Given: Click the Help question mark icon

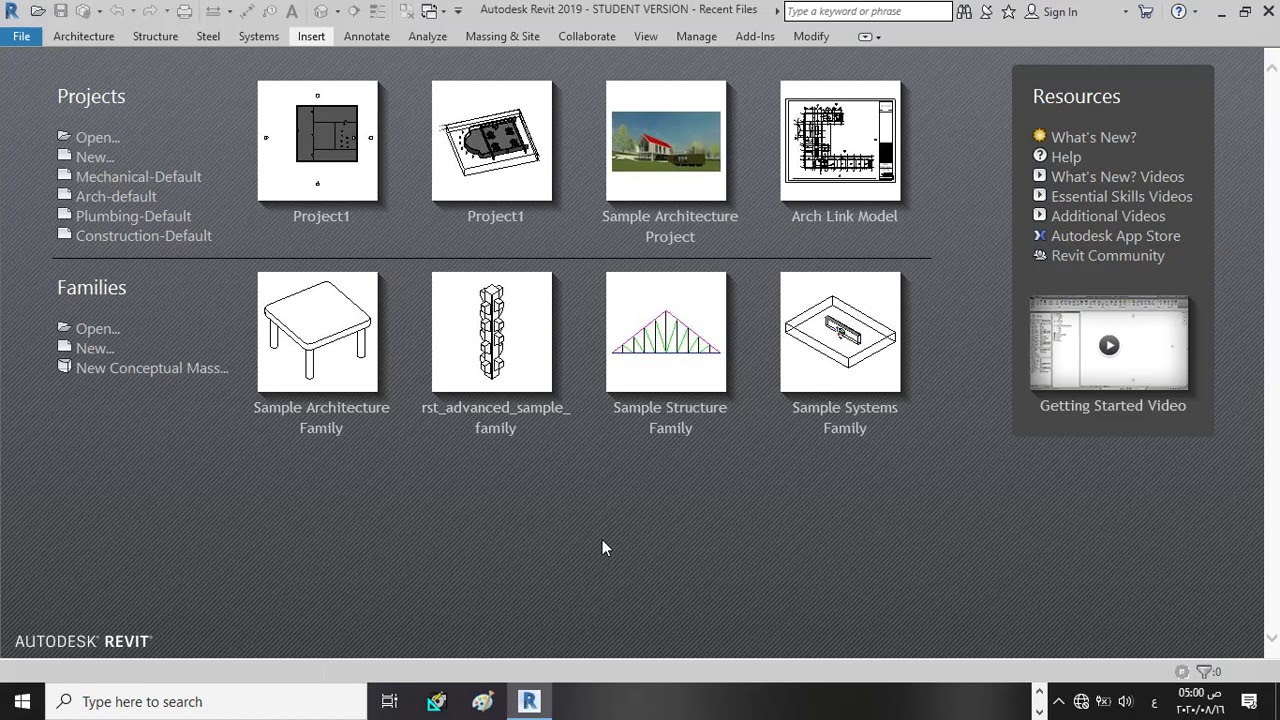Looking at the screenshot, I should point(1179,11).
